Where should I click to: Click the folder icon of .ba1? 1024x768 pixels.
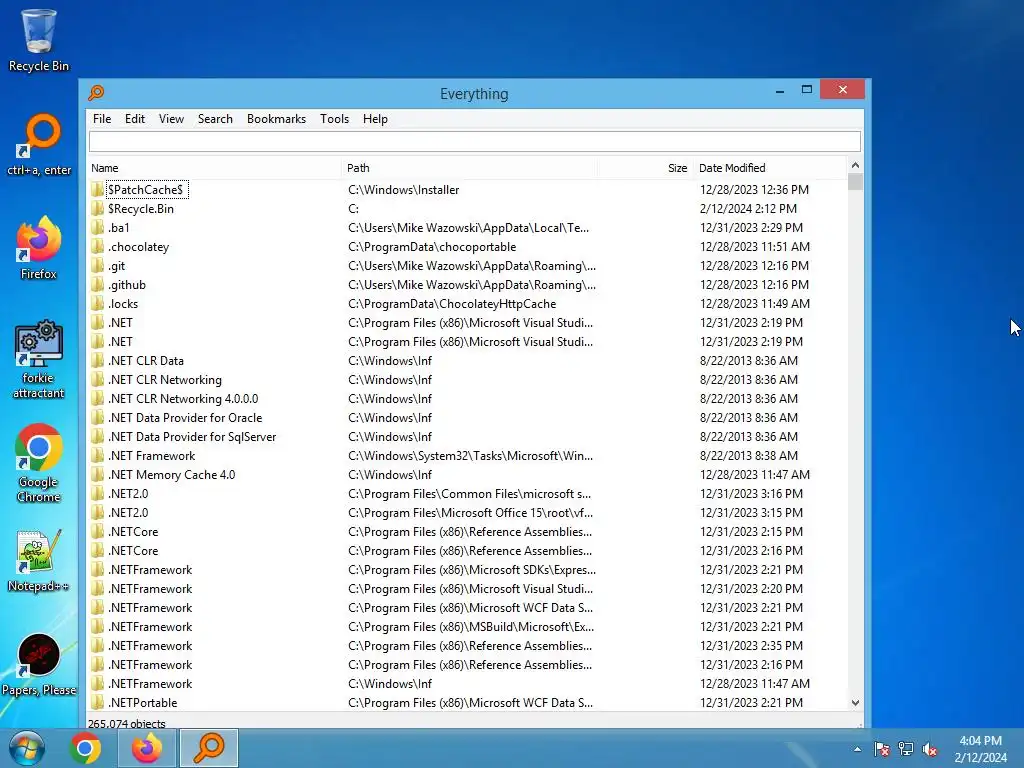[x=97, y=227]
